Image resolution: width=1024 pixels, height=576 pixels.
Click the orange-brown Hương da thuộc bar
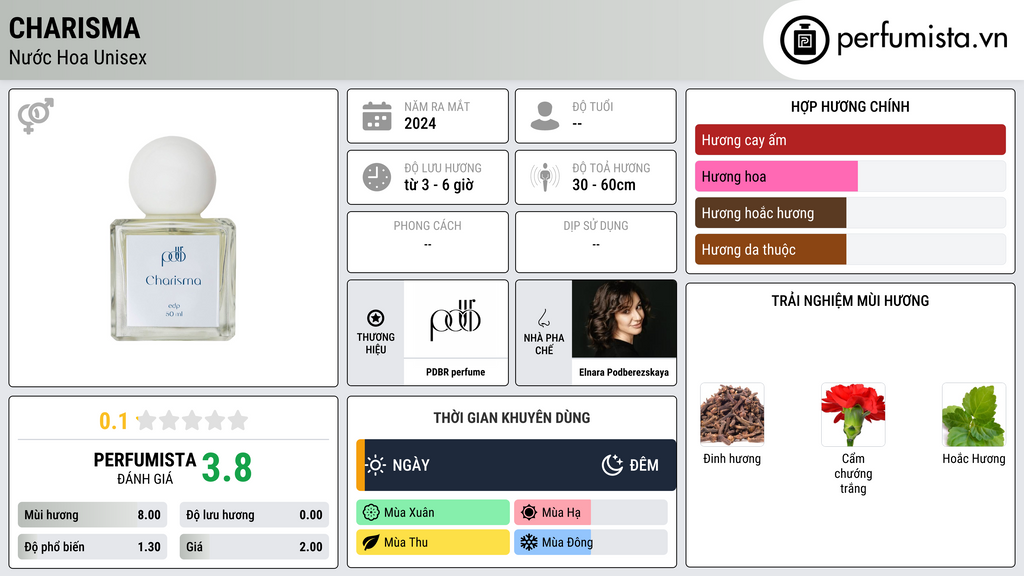coord(771,249)
